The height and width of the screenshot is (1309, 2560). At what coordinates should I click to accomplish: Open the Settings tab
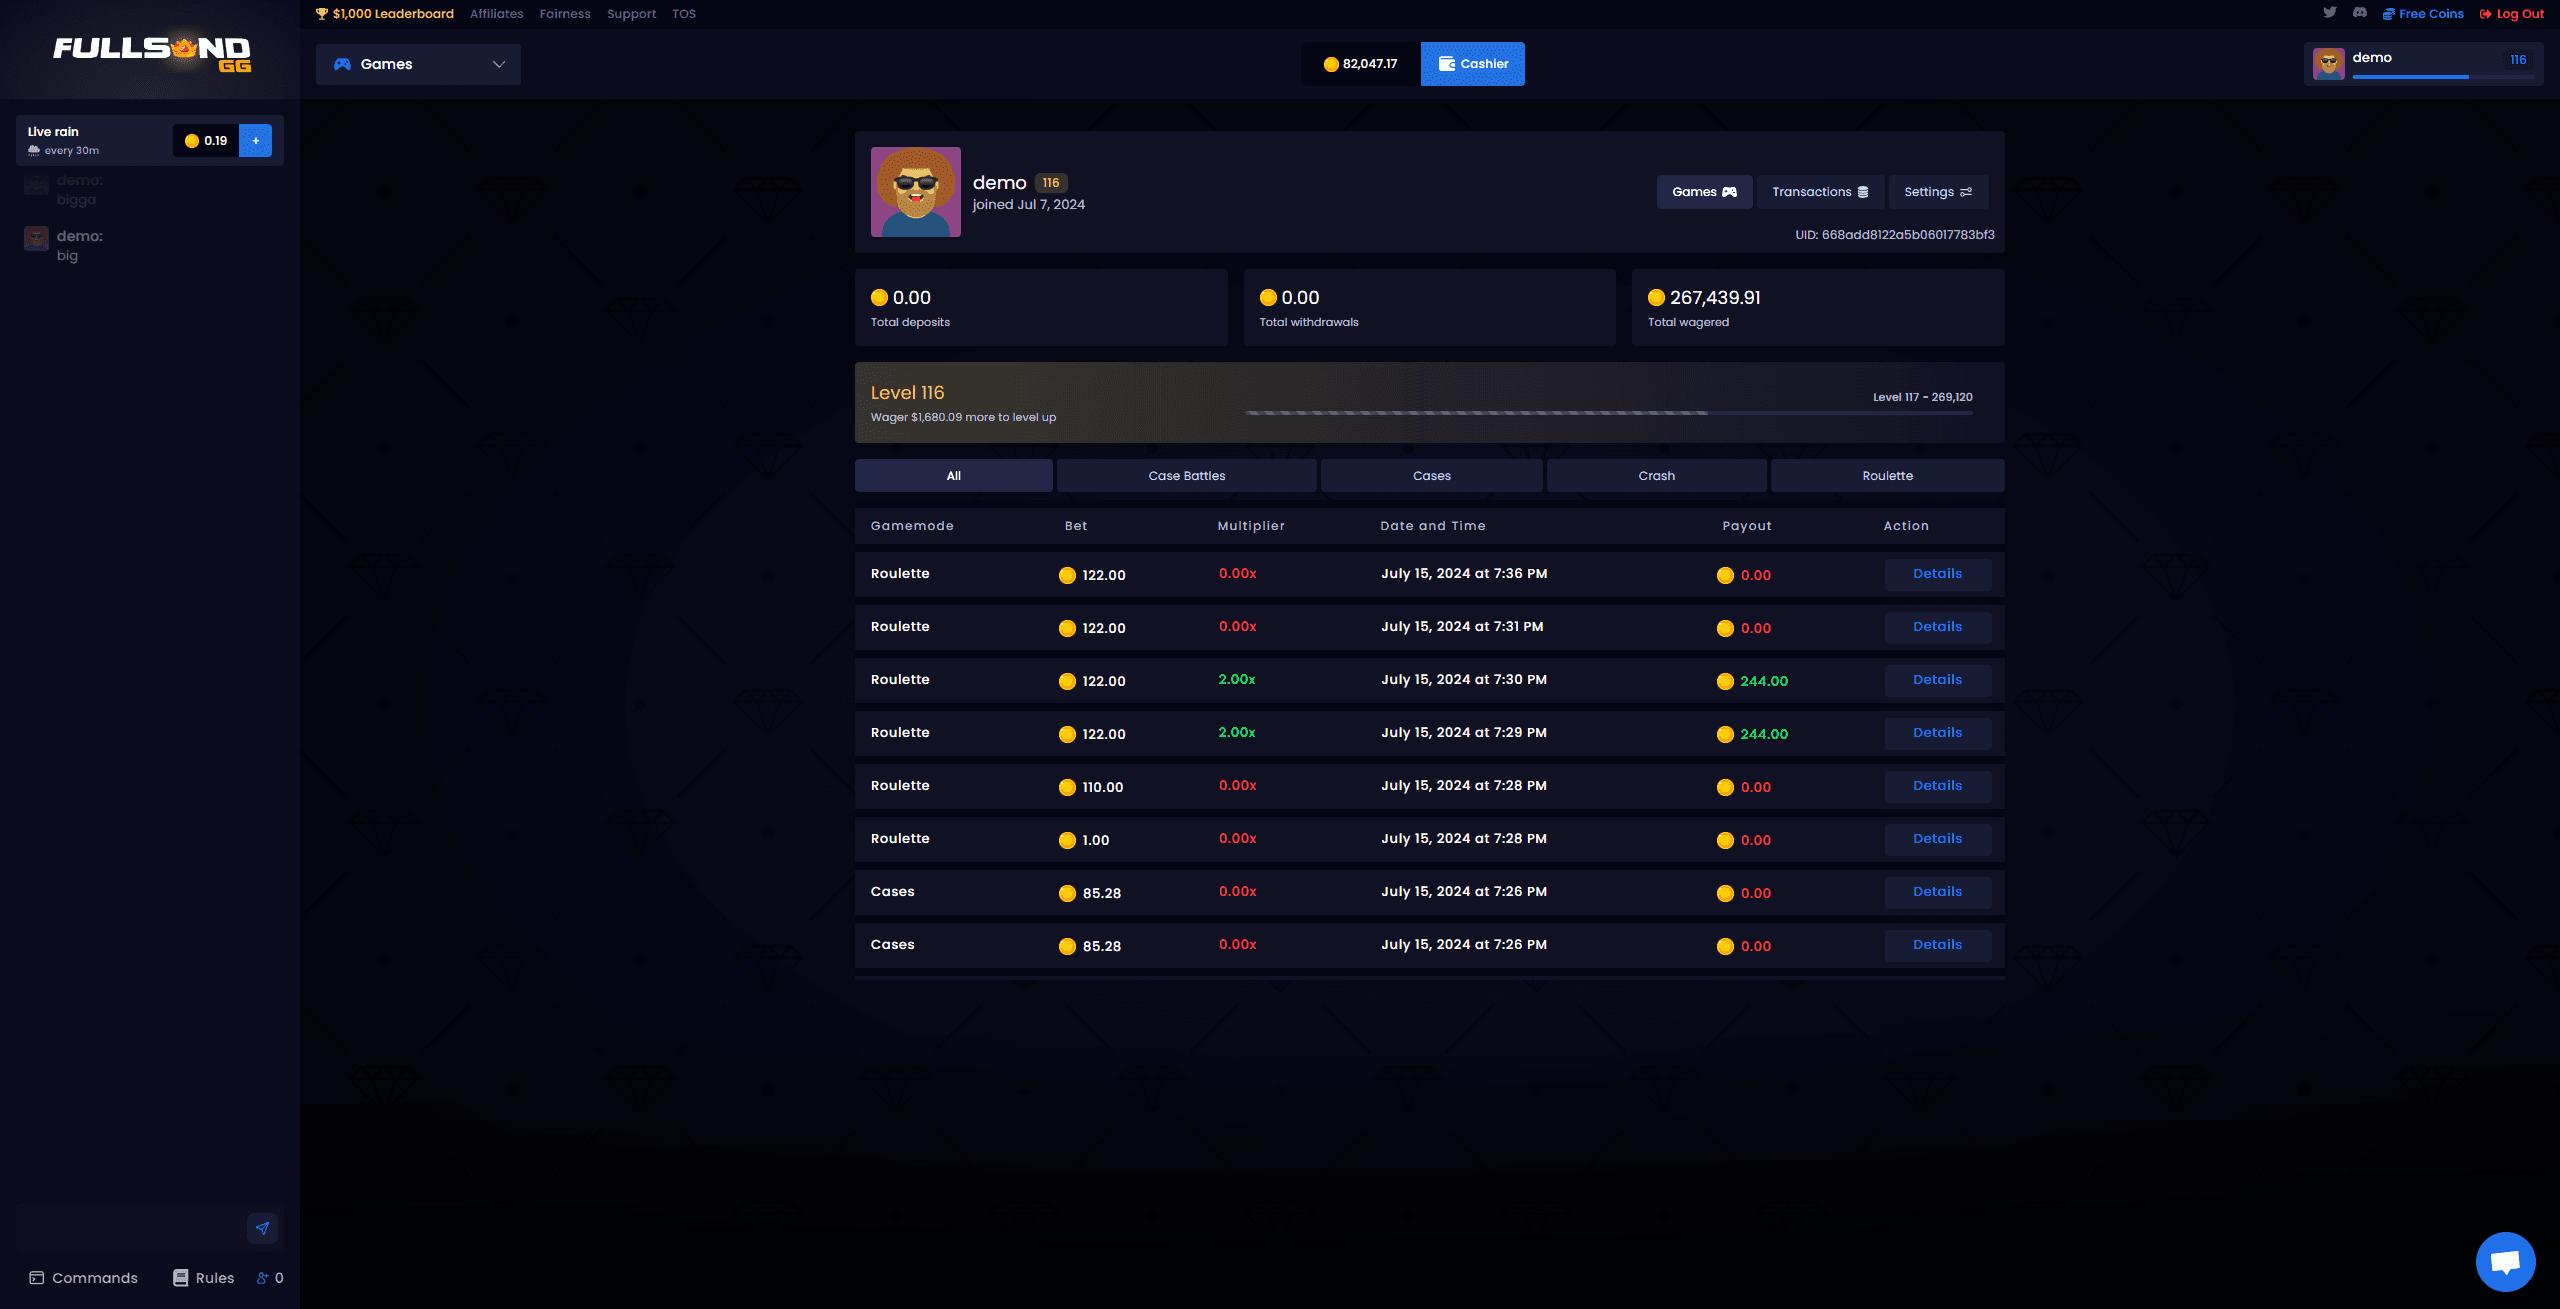[x=1937, y=192]
